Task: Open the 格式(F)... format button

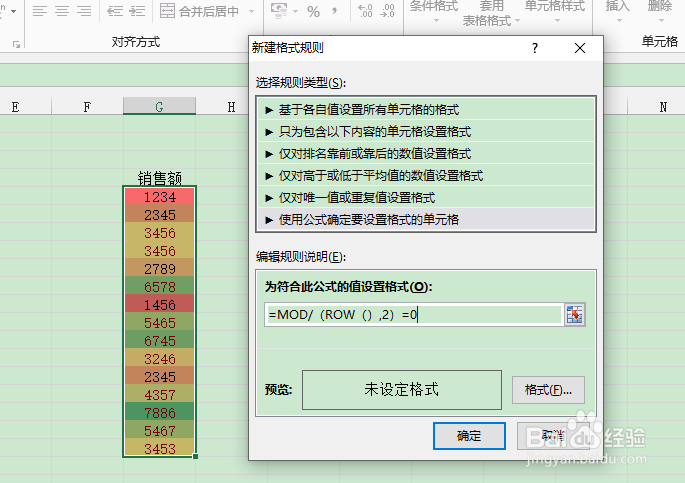Action: pyautogui.click(x=548, y=390)
